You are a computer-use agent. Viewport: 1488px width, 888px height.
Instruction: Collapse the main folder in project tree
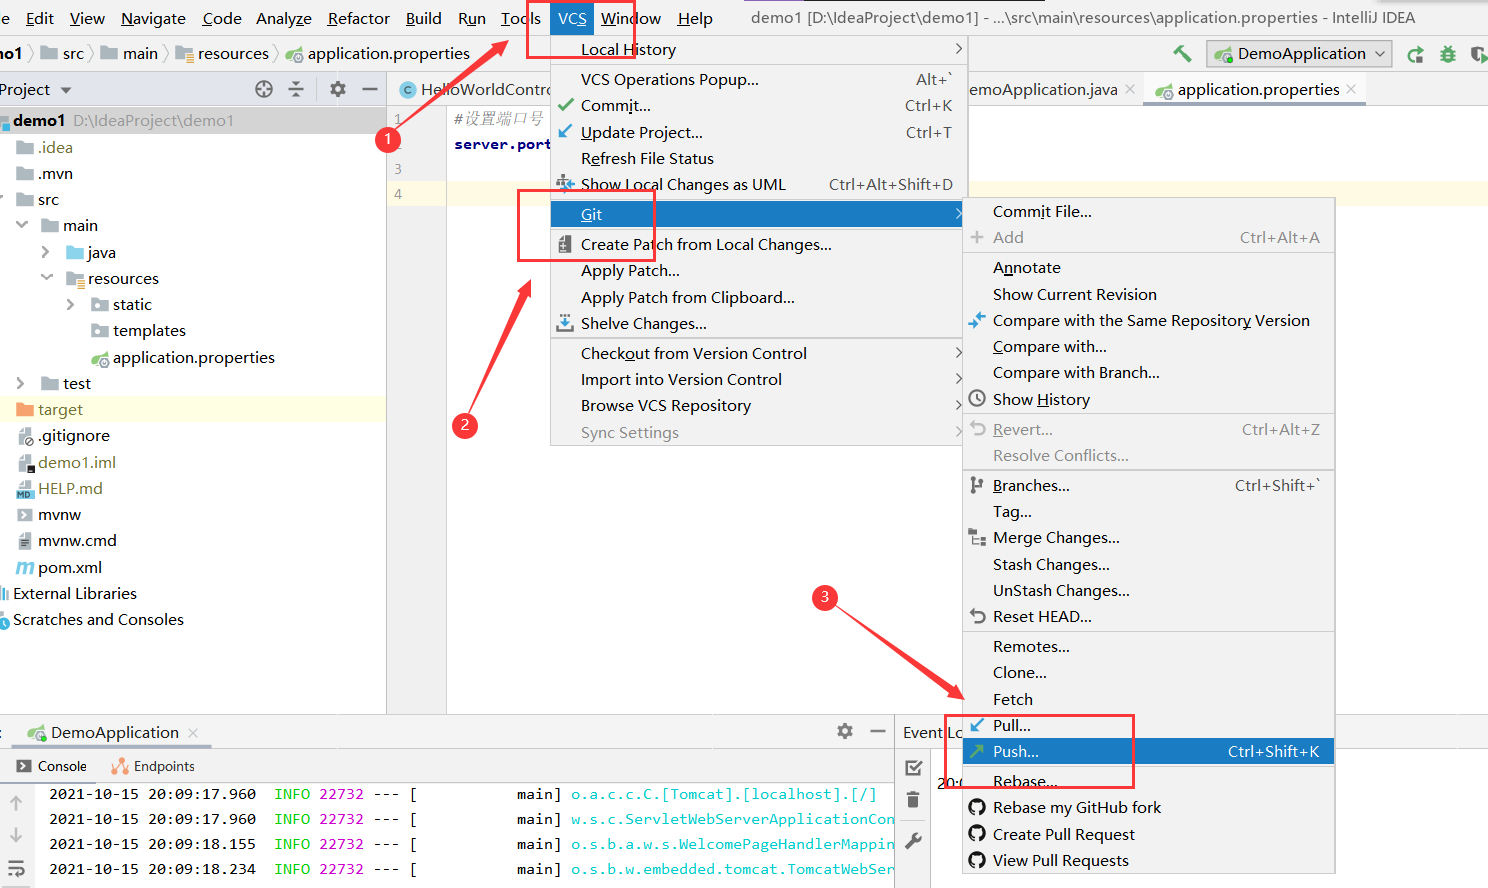22,225
